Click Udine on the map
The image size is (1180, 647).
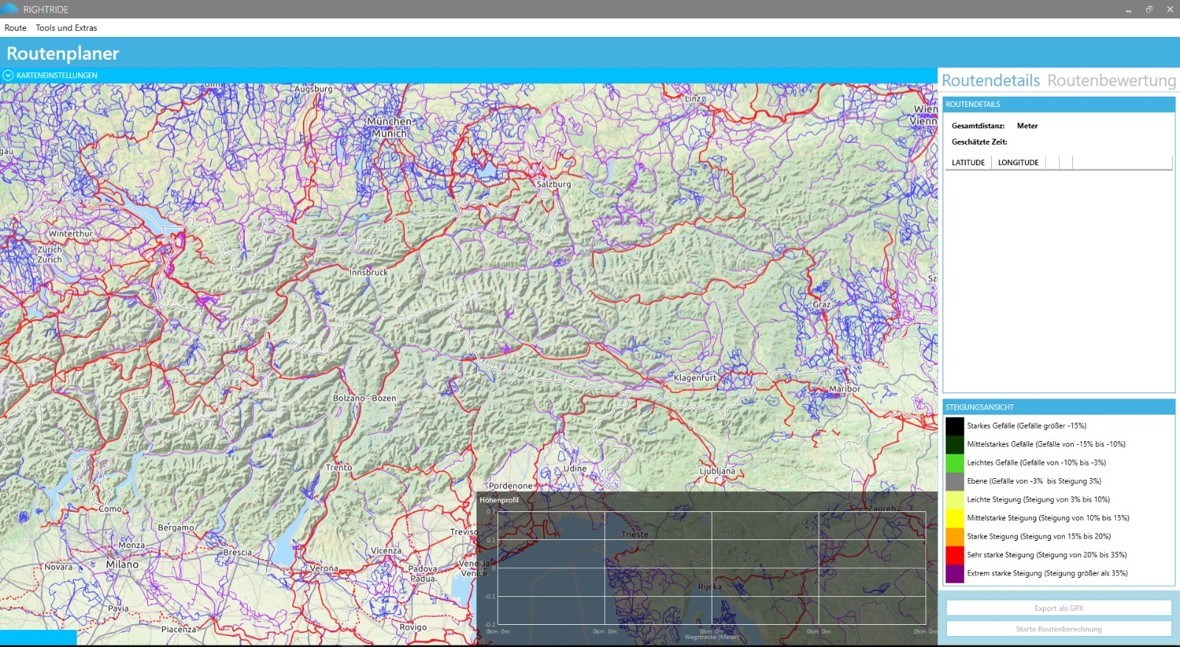(574, 468)
